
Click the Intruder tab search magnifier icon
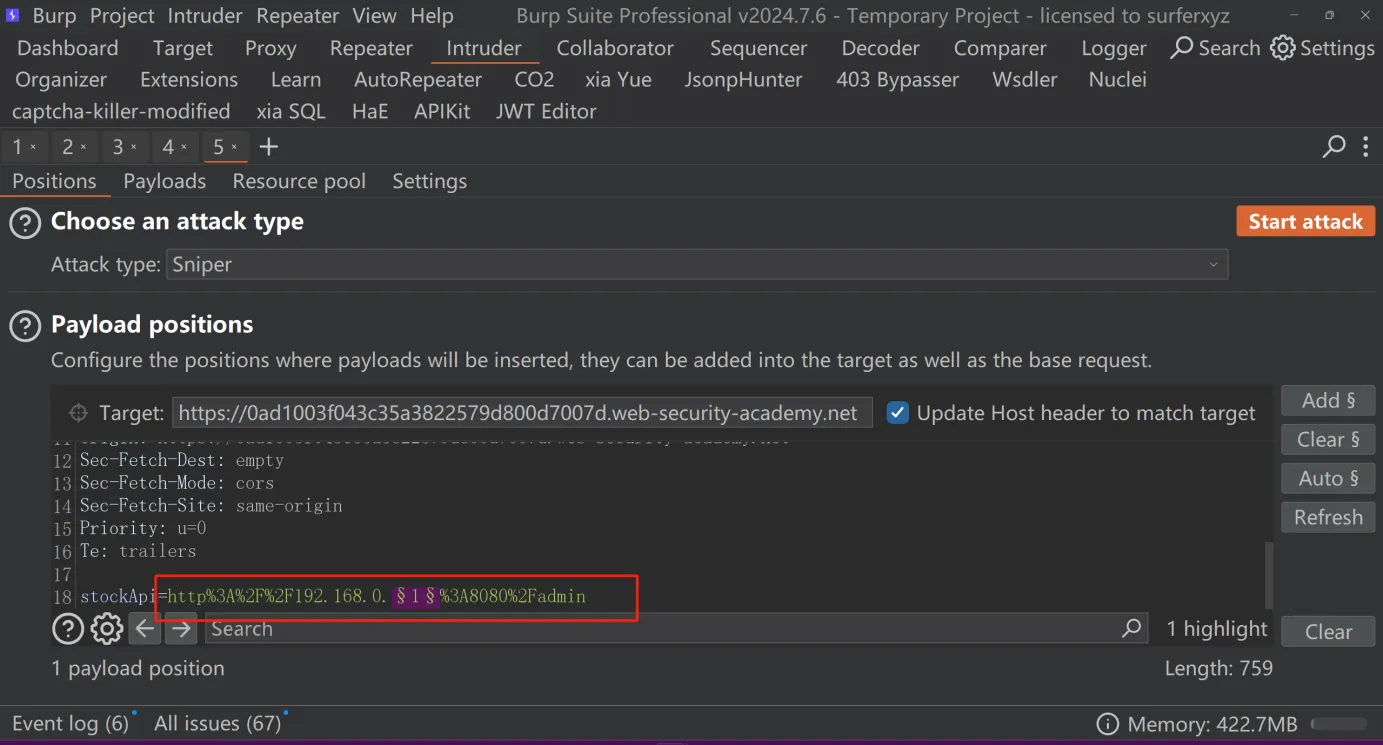click(1334, 147)
